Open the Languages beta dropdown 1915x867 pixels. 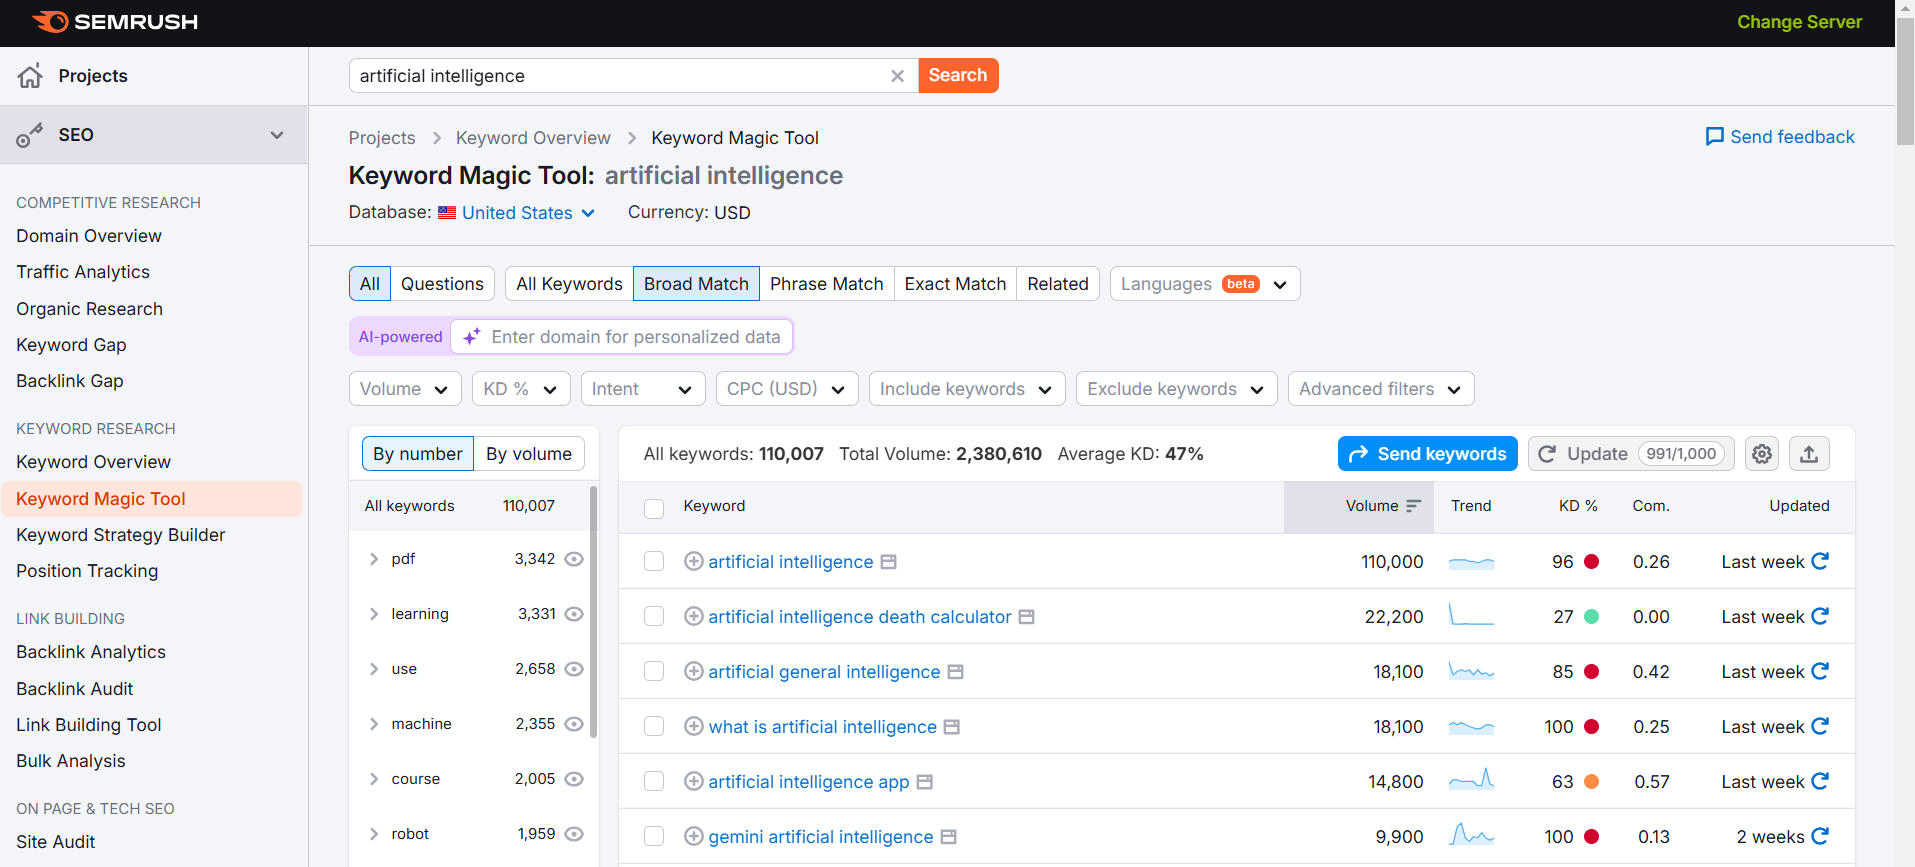coord(1205,284)
